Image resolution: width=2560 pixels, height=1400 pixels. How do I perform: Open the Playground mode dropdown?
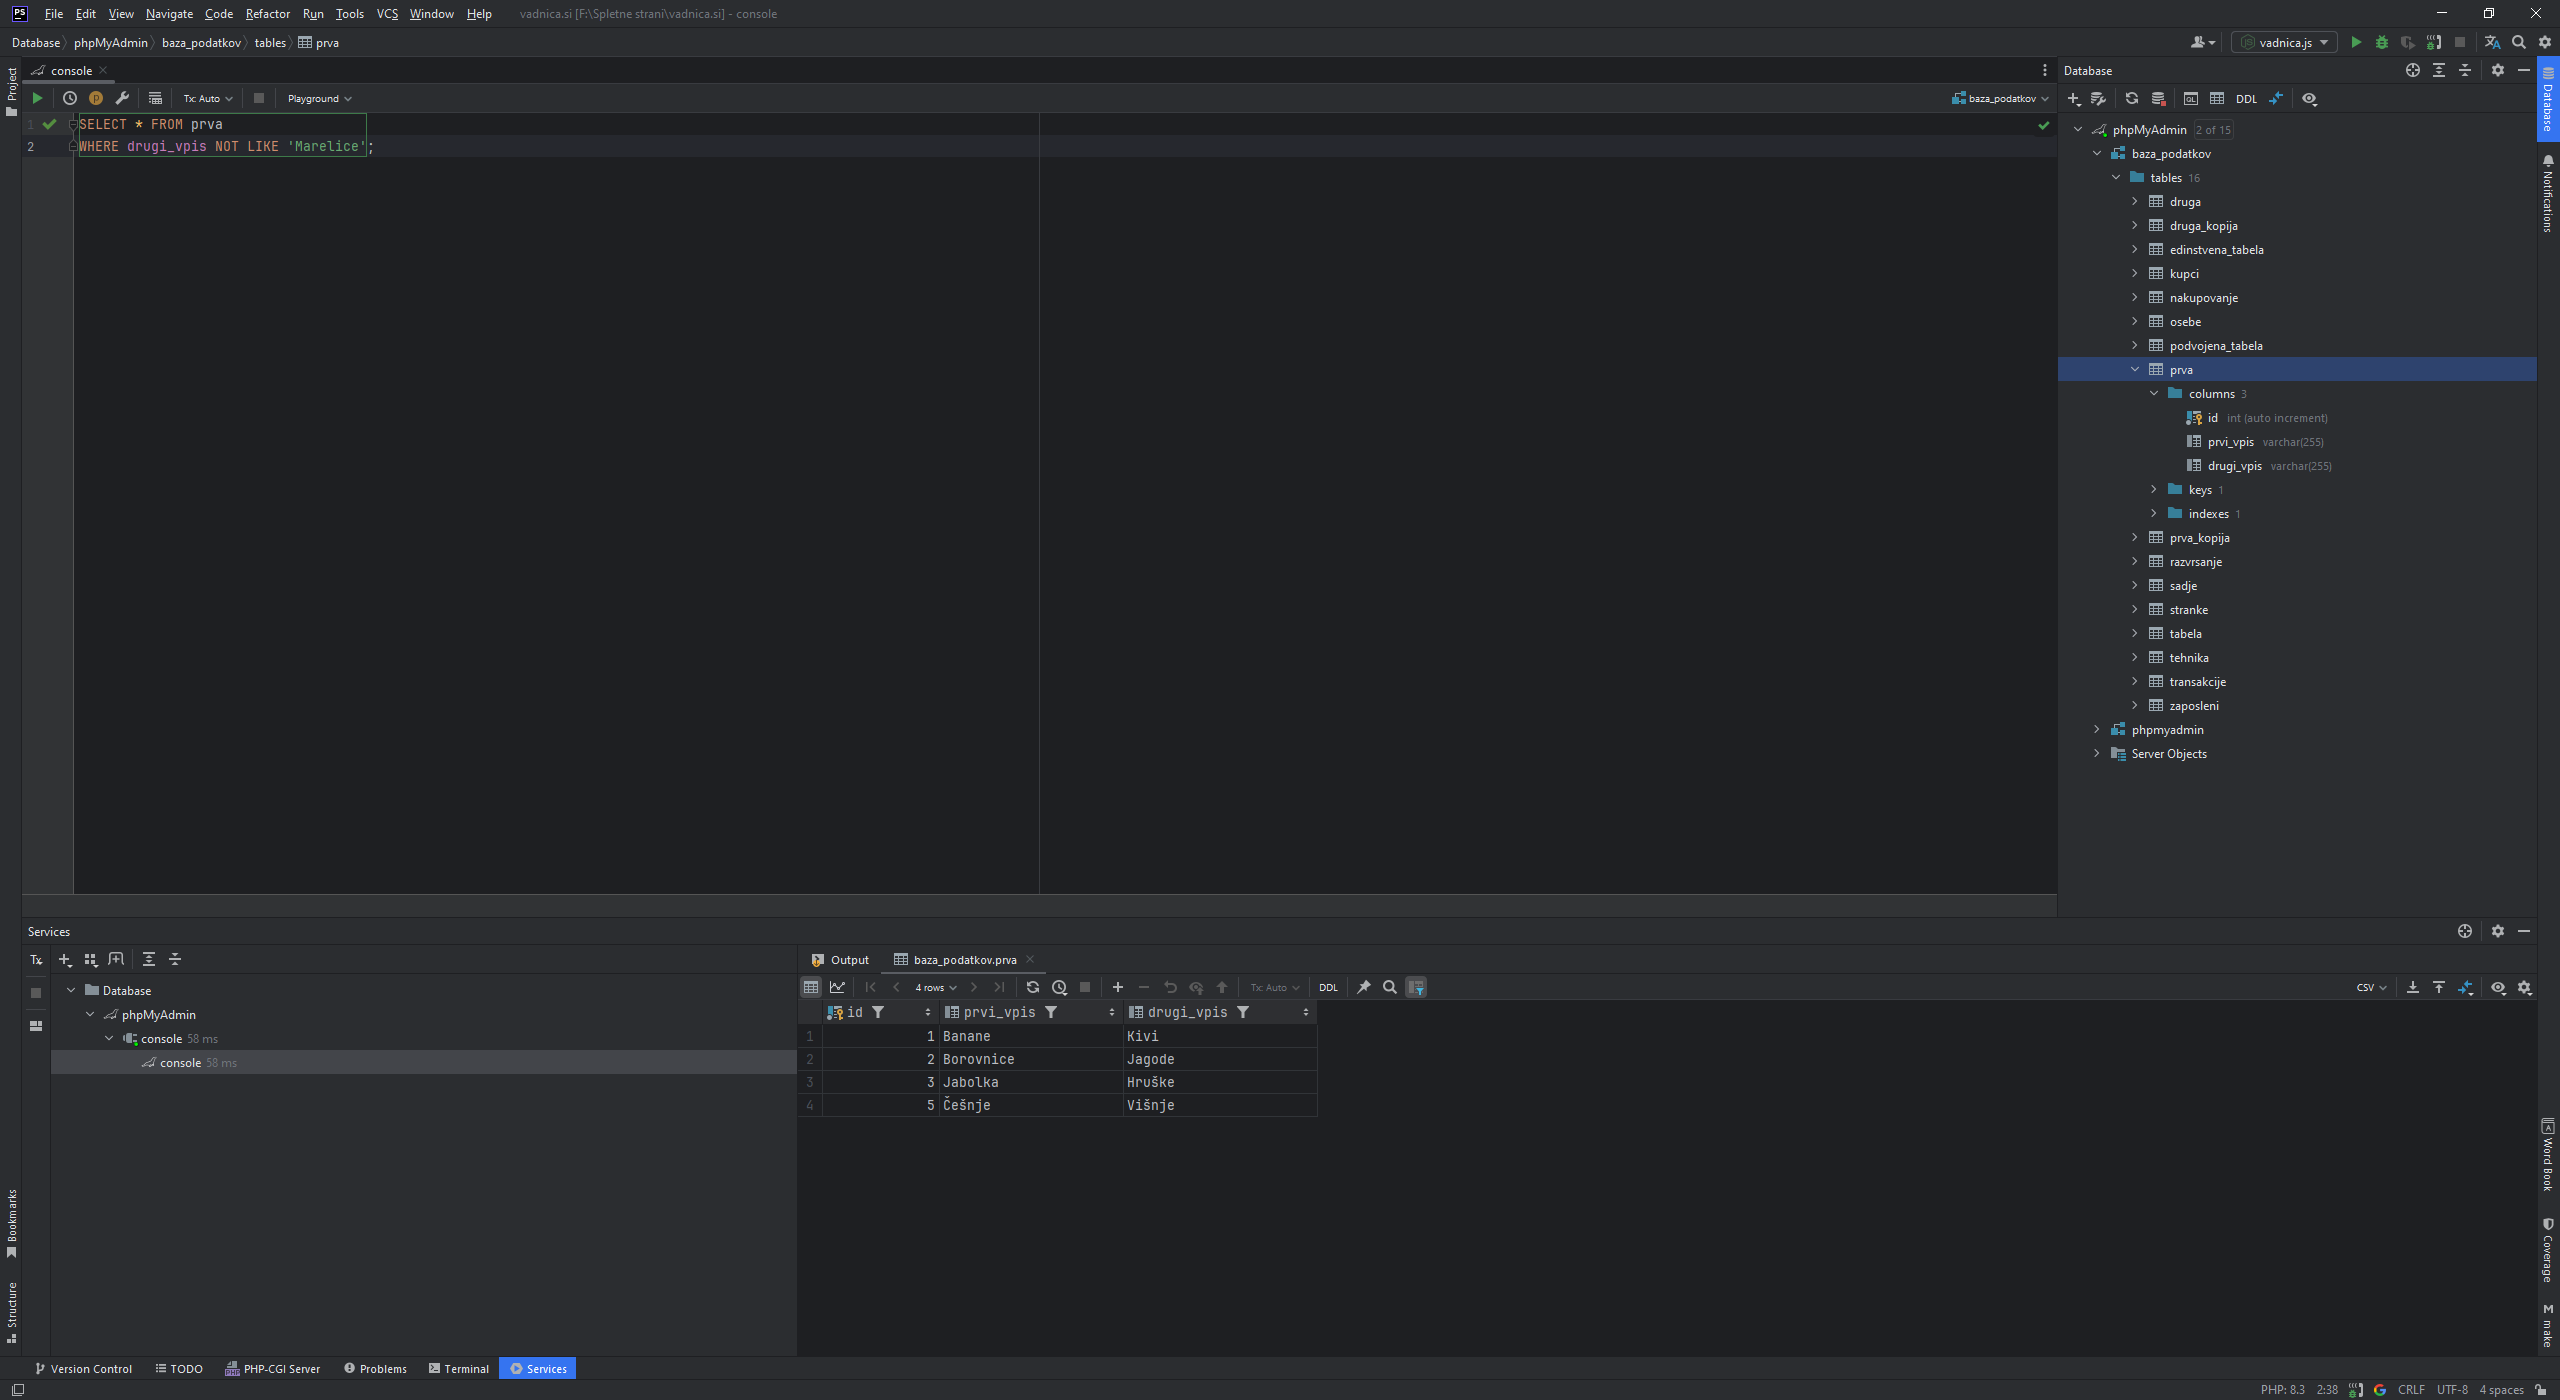(x=319, y=98)
